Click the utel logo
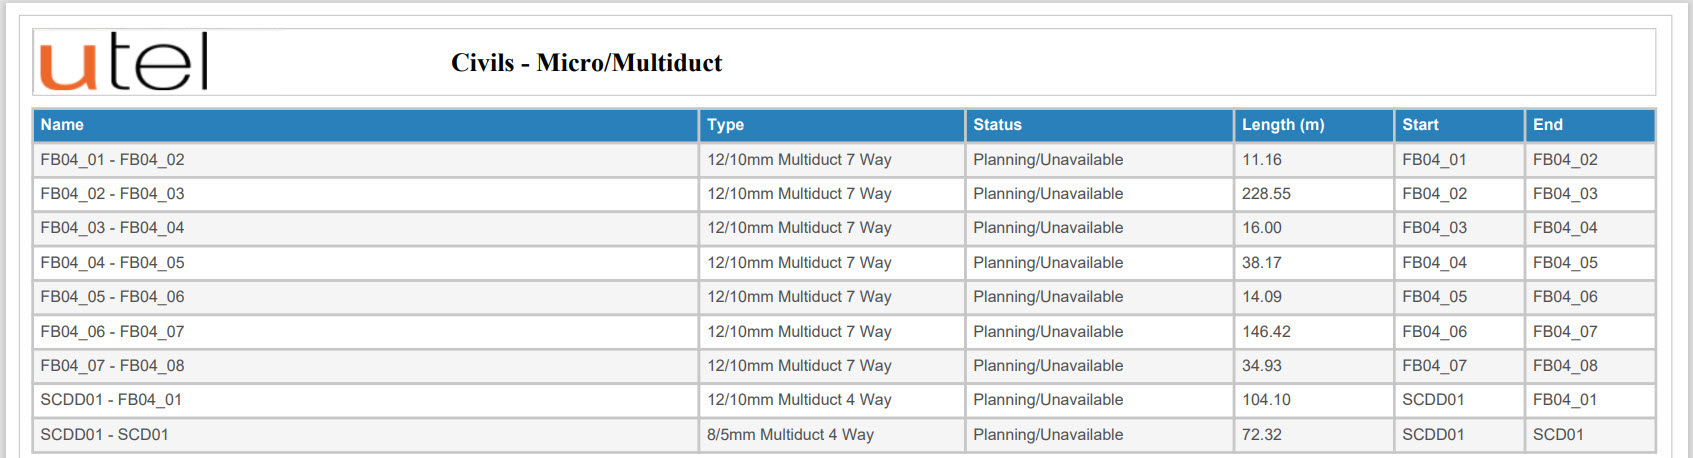This screenshot has width=1693, height=458. click(123, 62)
